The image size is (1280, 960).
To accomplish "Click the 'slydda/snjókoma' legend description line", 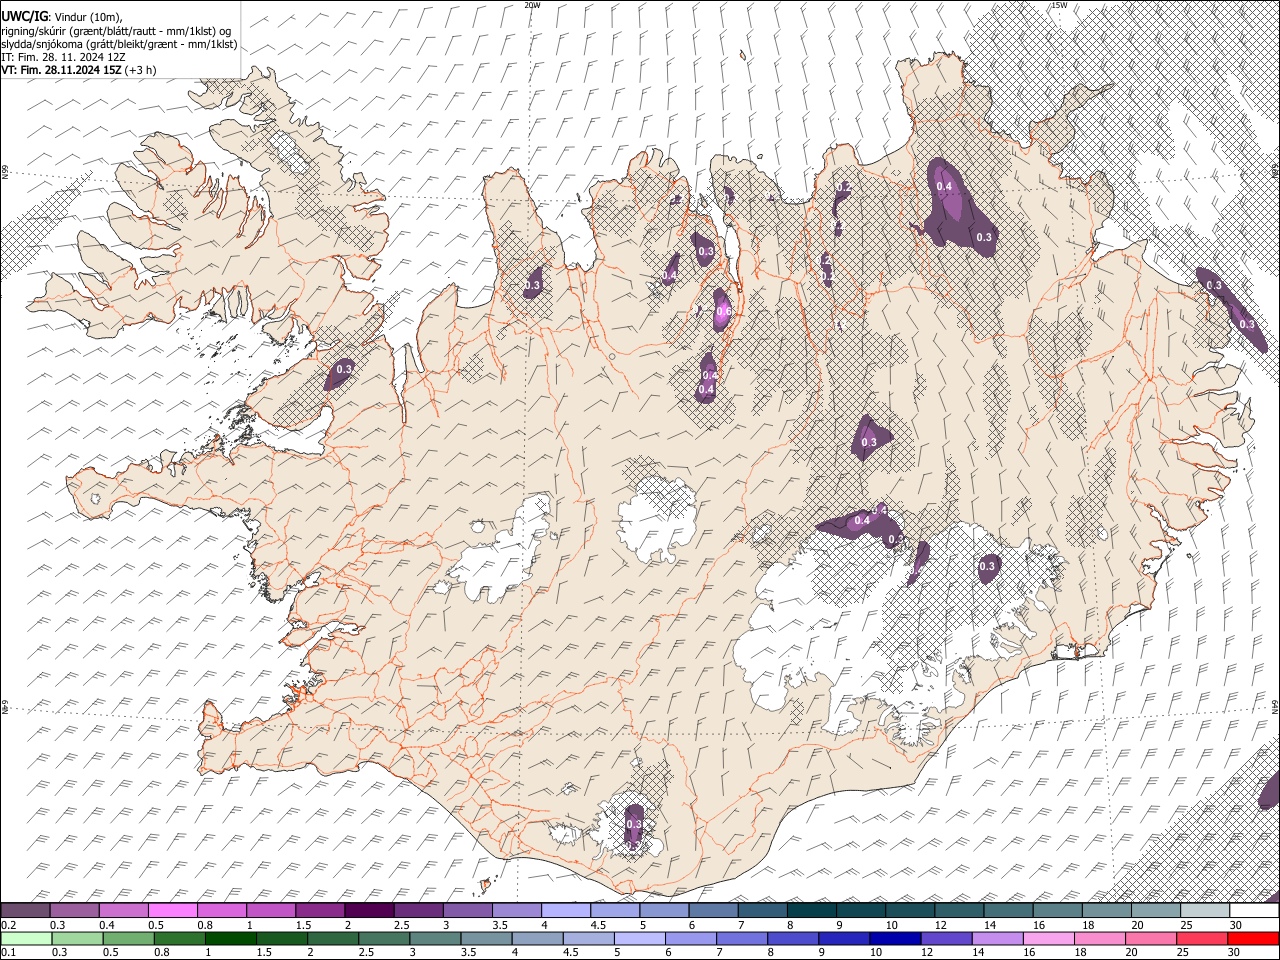I will click(x=119, y=44).
